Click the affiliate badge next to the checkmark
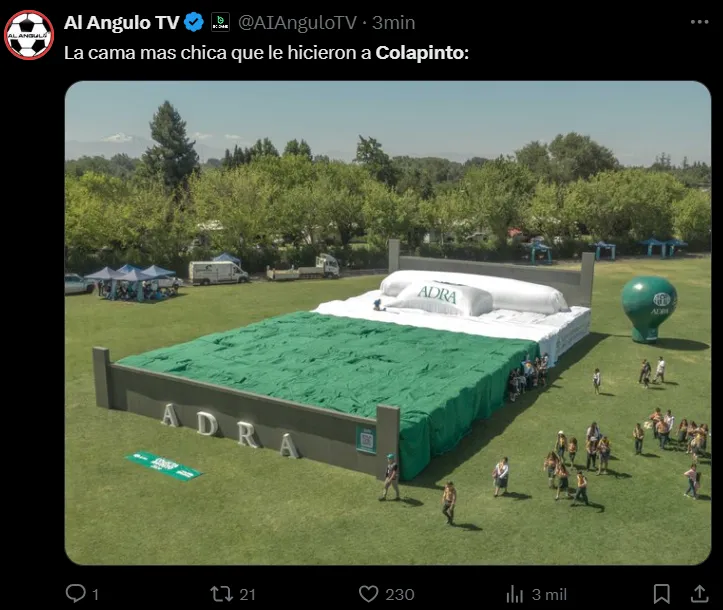 220,22
